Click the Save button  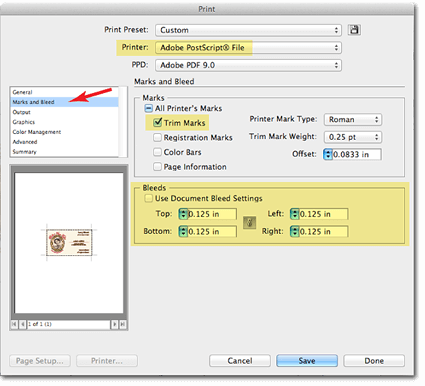coord(307,361)
